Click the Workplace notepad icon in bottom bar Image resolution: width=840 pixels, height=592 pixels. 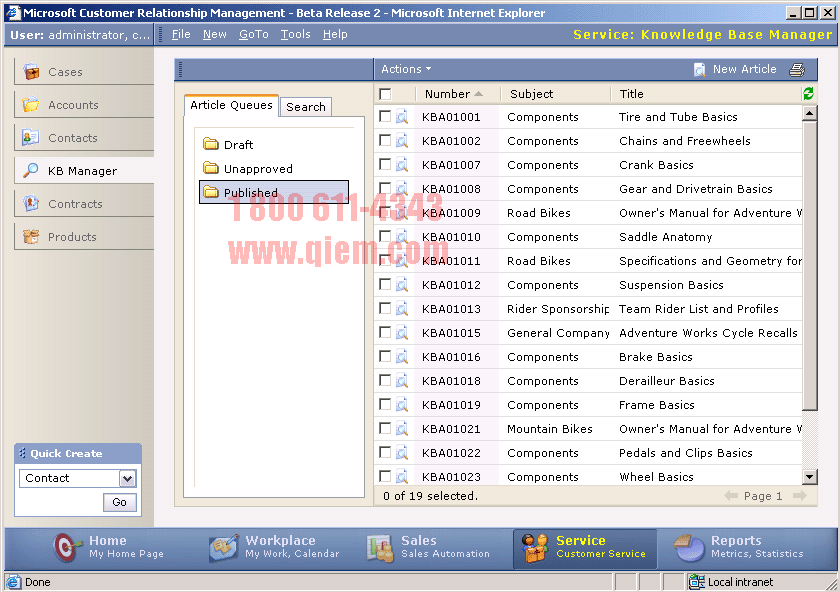223,548
